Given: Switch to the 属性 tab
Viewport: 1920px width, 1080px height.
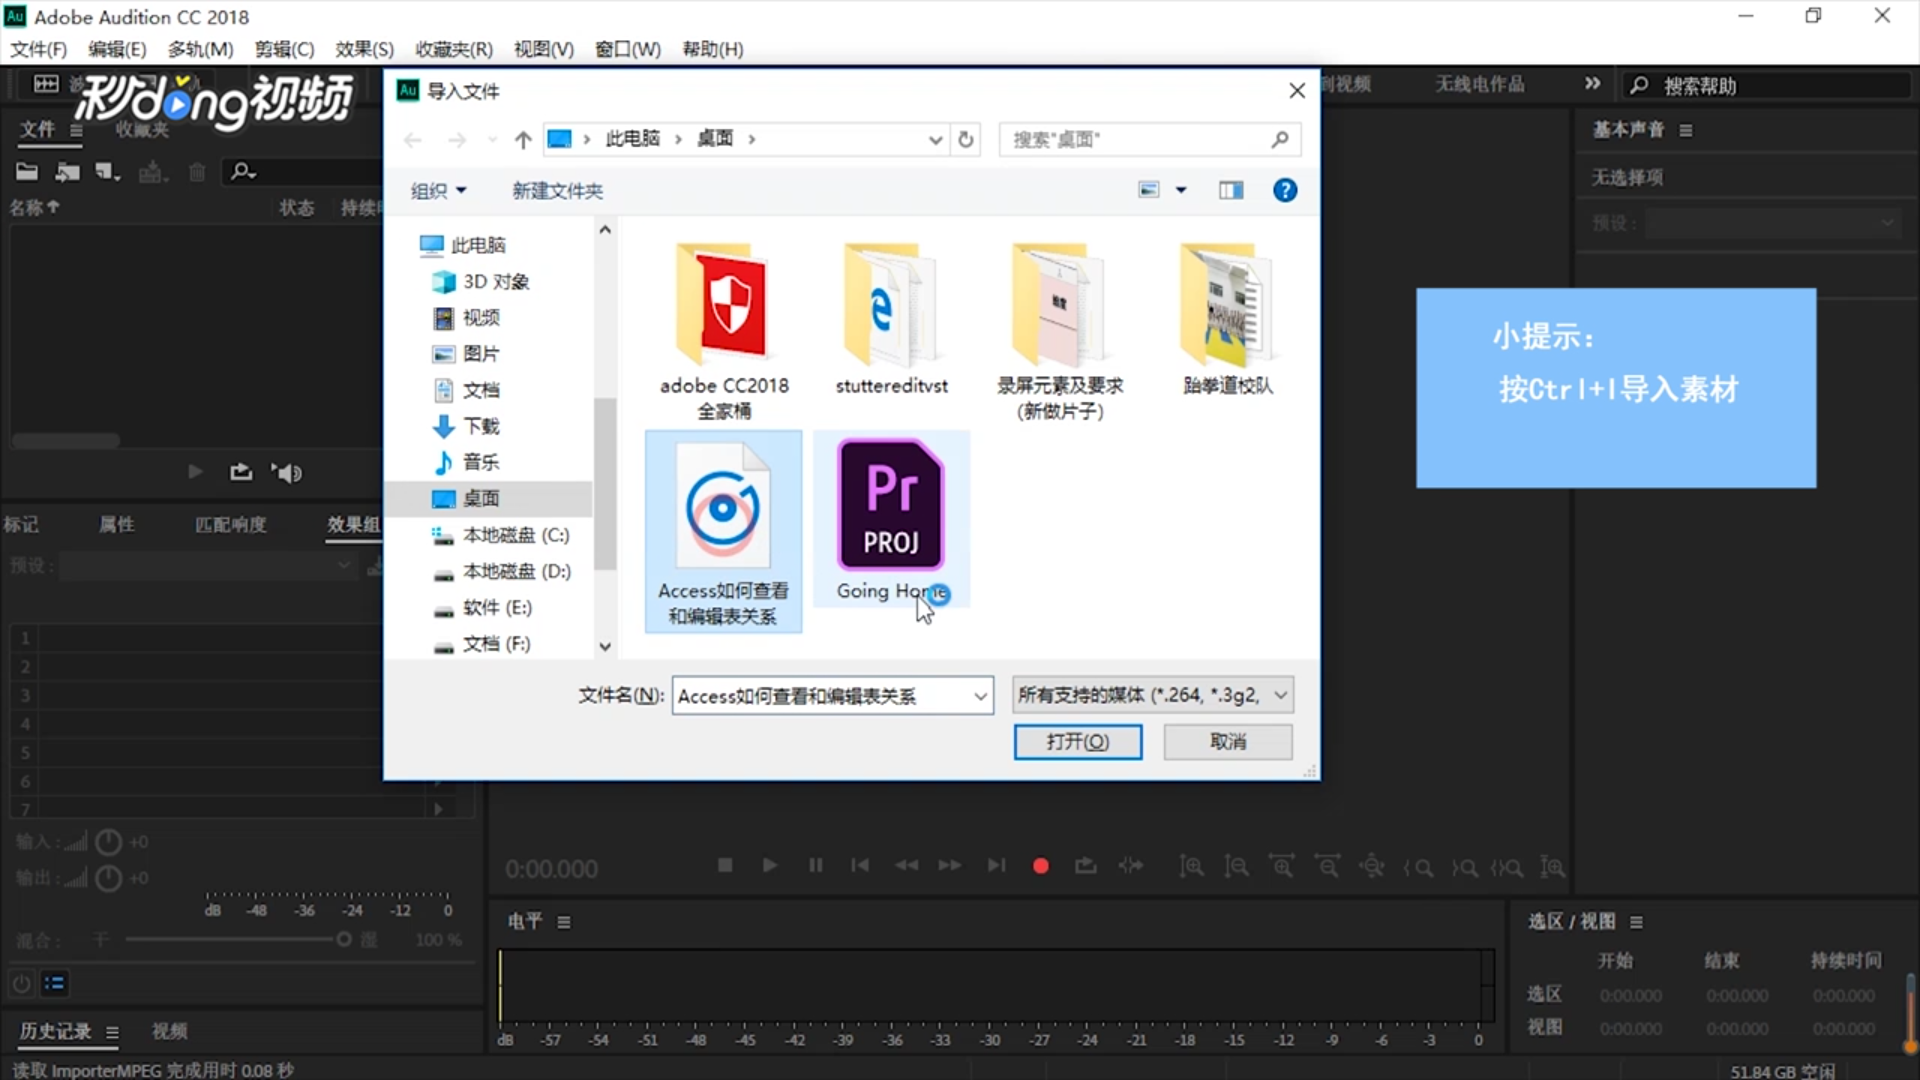Looking at the screenshot, I should coord(117,525).
